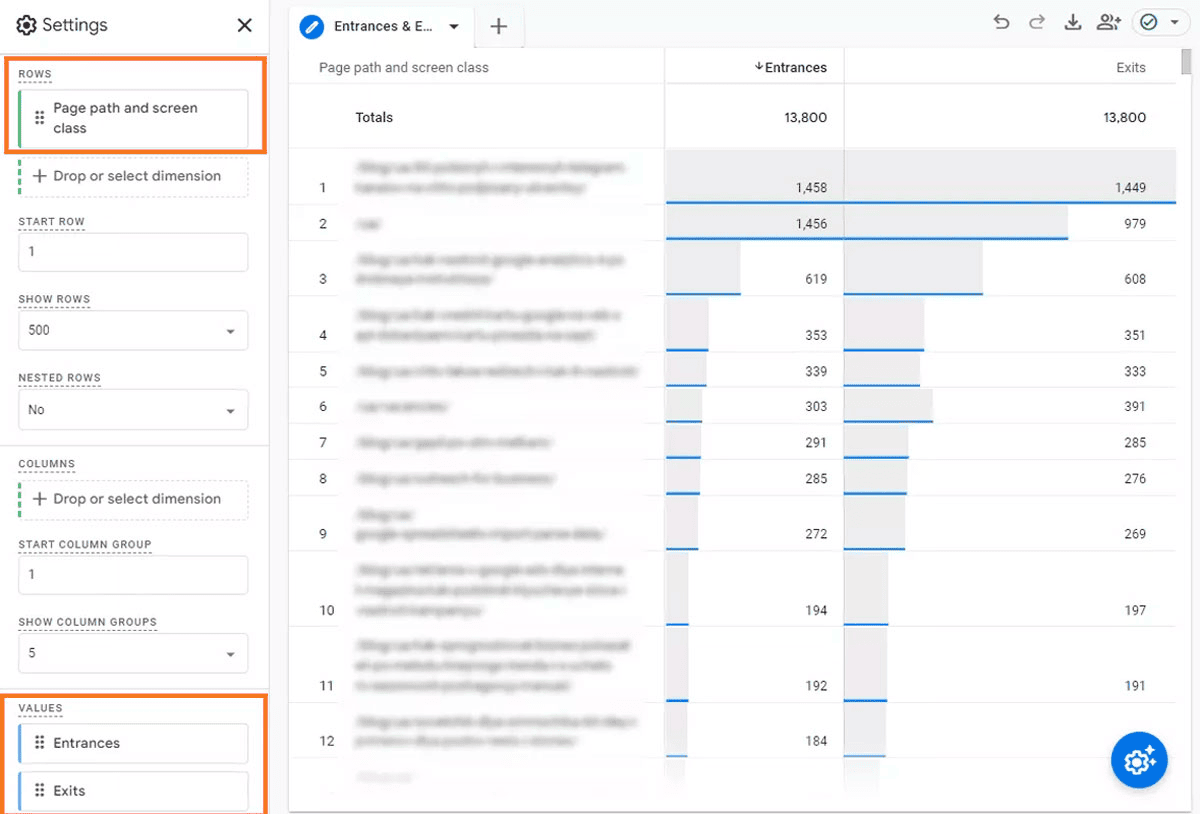Image resolution: width=1200 pixels, height=814 pixels.
Task: Share the exploration with users
Action: click(x=1108, y=22)
